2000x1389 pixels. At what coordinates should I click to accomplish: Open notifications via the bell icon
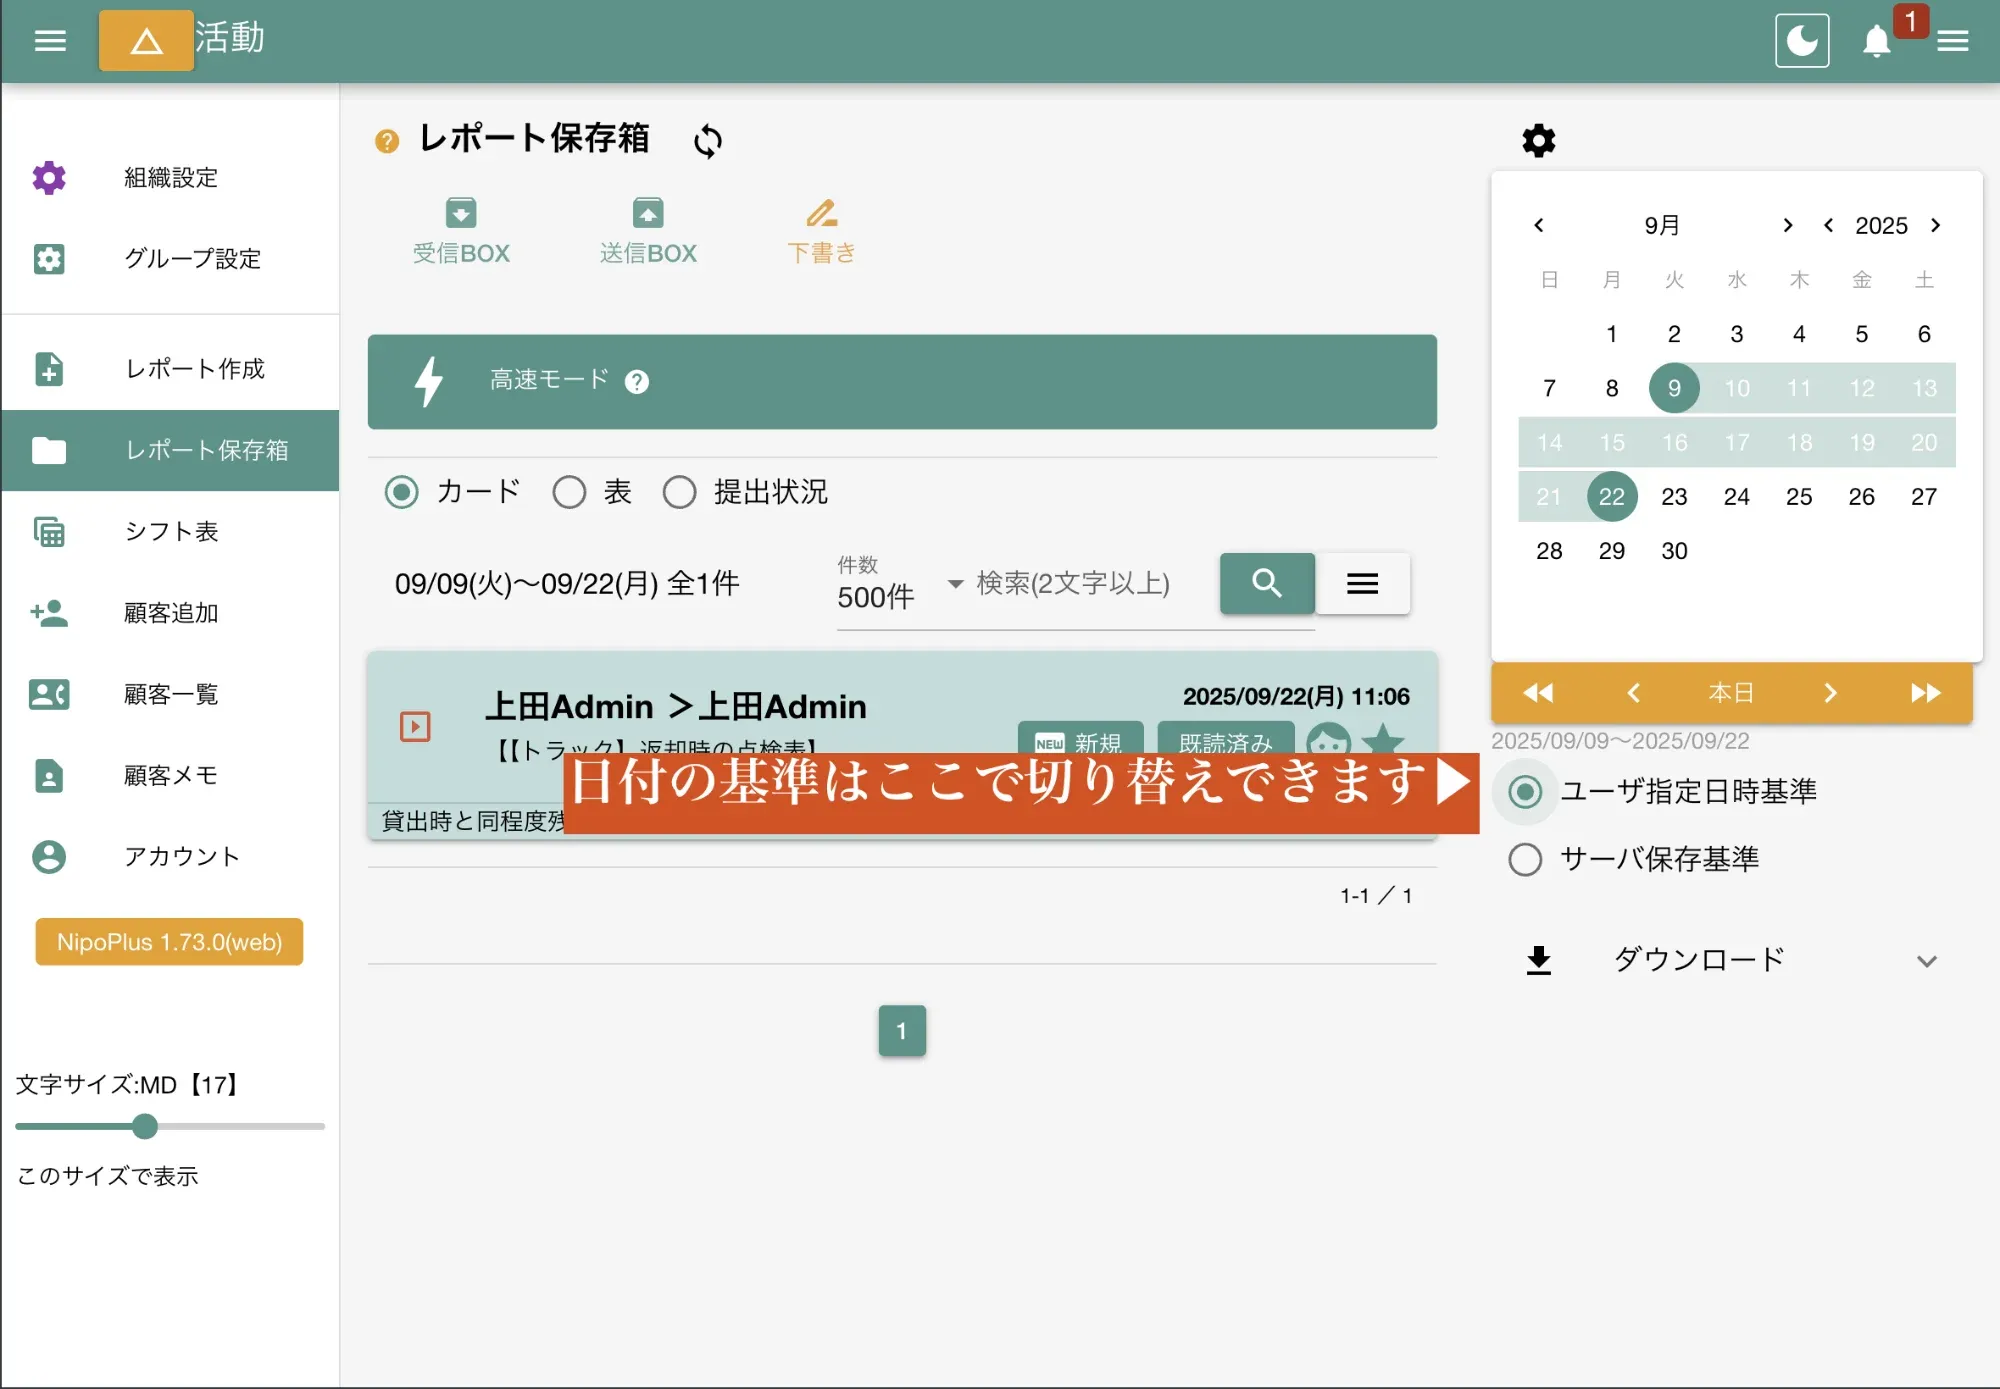1878,41
